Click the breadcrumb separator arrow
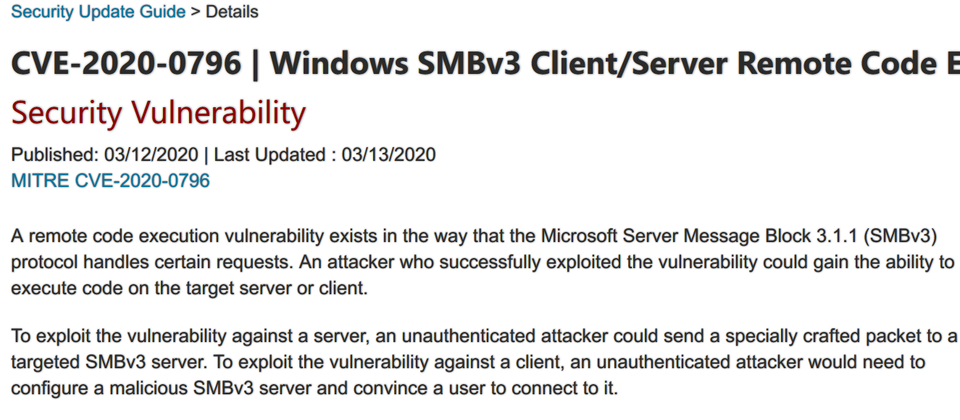Screen dimensions: 960x420 point(195,12)
